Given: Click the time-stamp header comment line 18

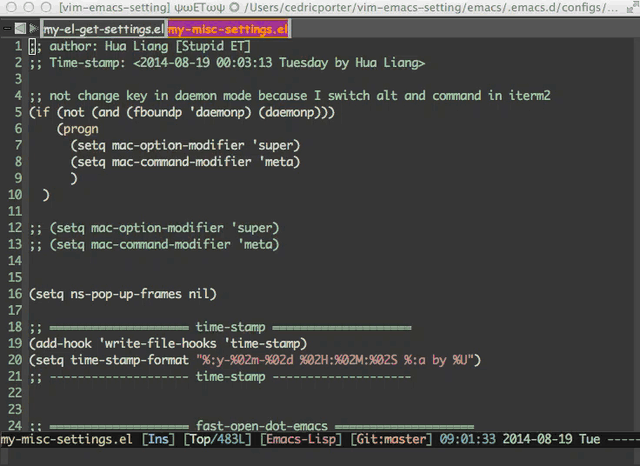Looking at the screenshot, I should [220, 327].
